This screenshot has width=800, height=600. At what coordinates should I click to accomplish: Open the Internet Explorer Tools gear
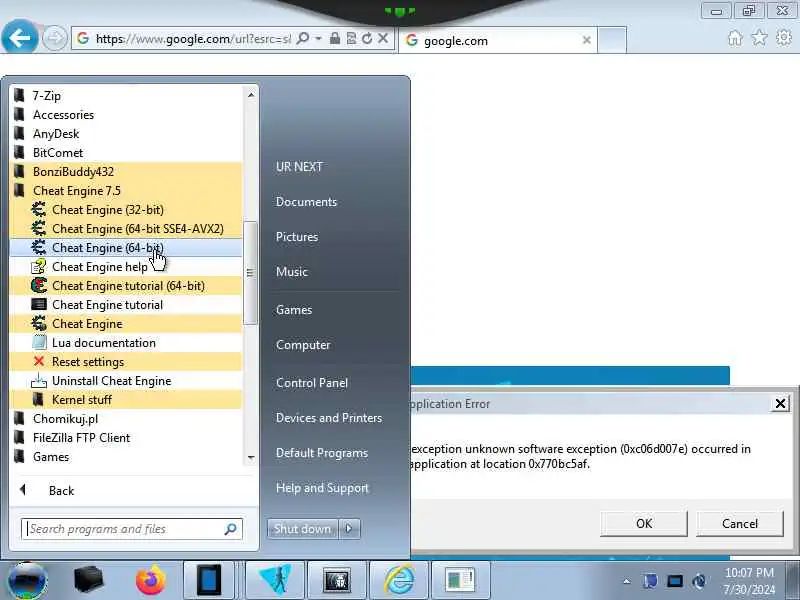[x=784, y=38]
